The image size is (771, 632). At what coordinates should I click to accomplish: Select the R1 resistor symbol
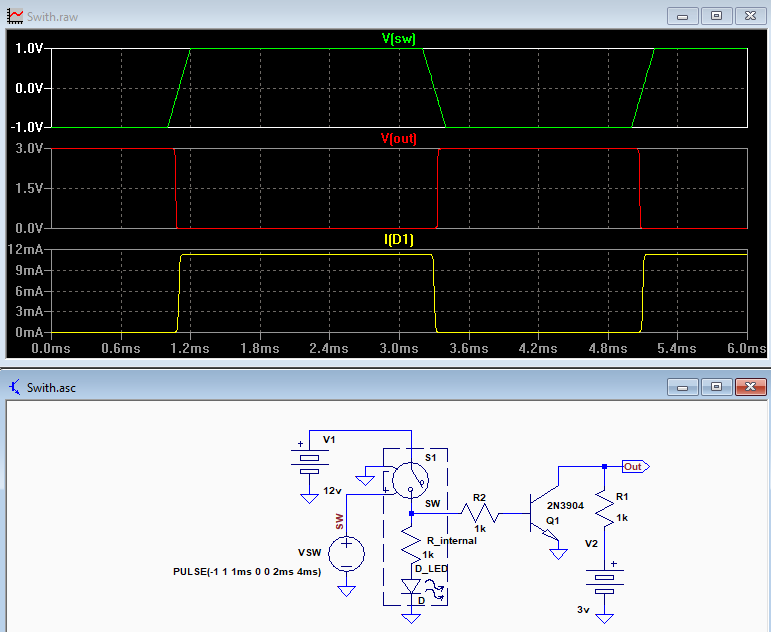[604, 509]
